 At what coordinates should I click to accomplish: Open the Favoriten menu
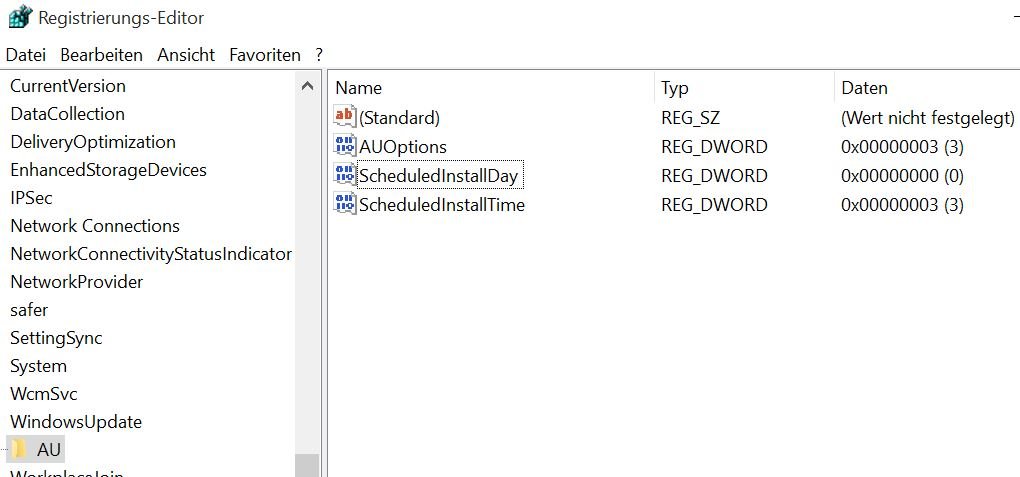(265, 55)
